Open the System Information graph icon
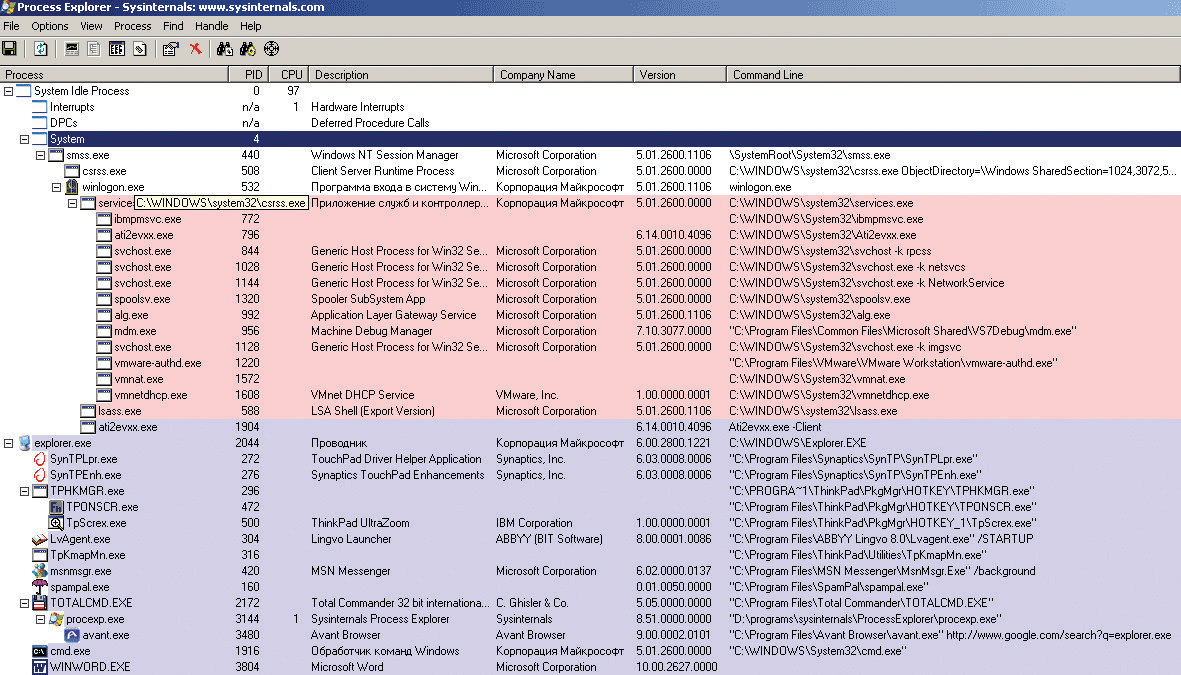Viewport: 1181px width, 675px height. 72,49
